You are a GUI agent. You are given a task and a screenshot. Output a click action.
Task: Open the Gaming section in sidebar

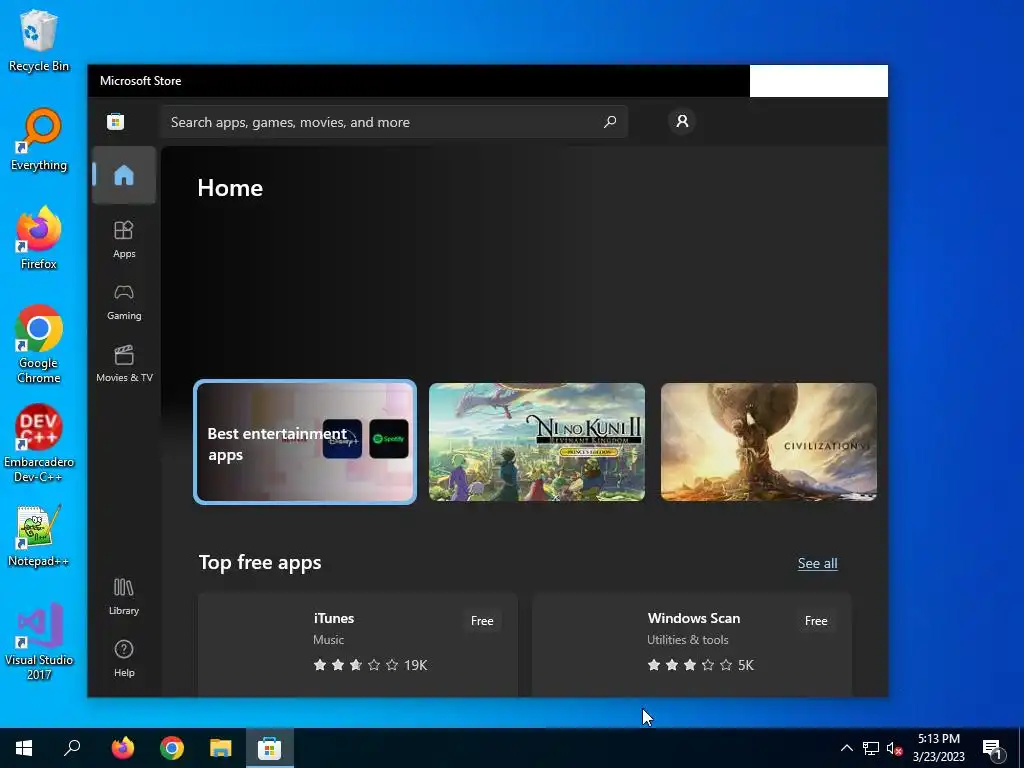coord(124,302)
